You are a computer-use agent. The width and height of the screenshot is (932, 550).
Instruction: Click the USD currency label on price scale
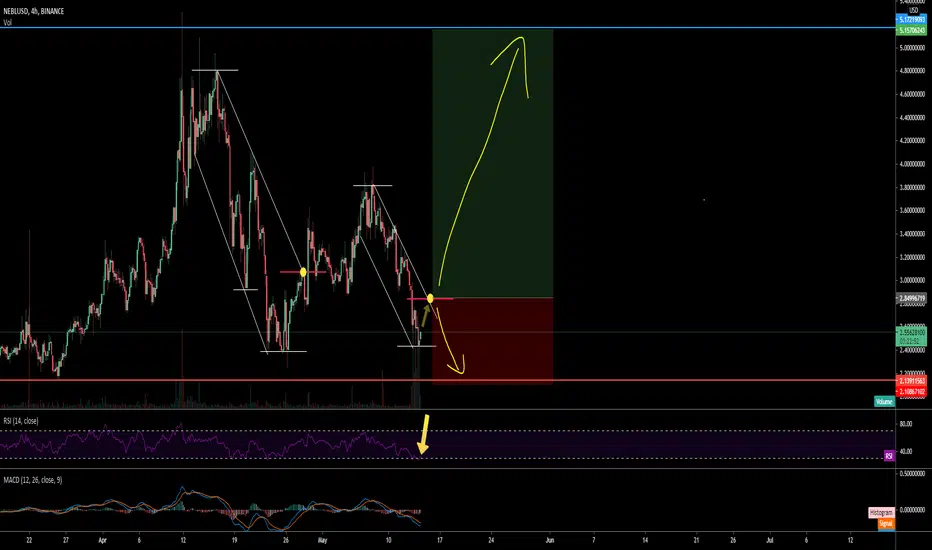914,11
